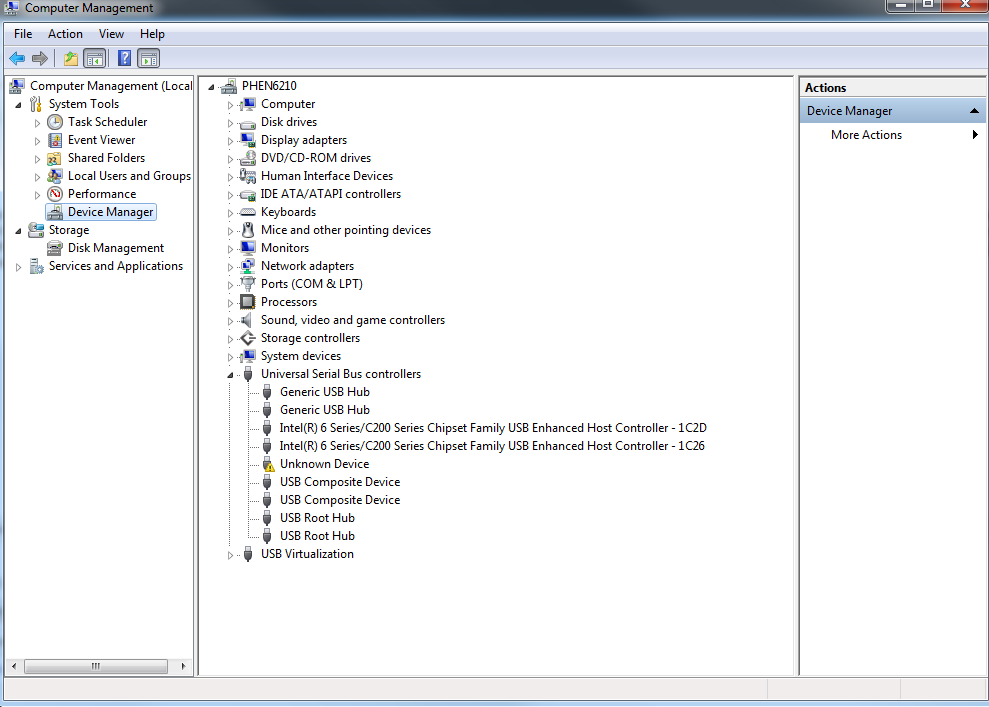Click the Event Viewer icon

tap(55, 140)
